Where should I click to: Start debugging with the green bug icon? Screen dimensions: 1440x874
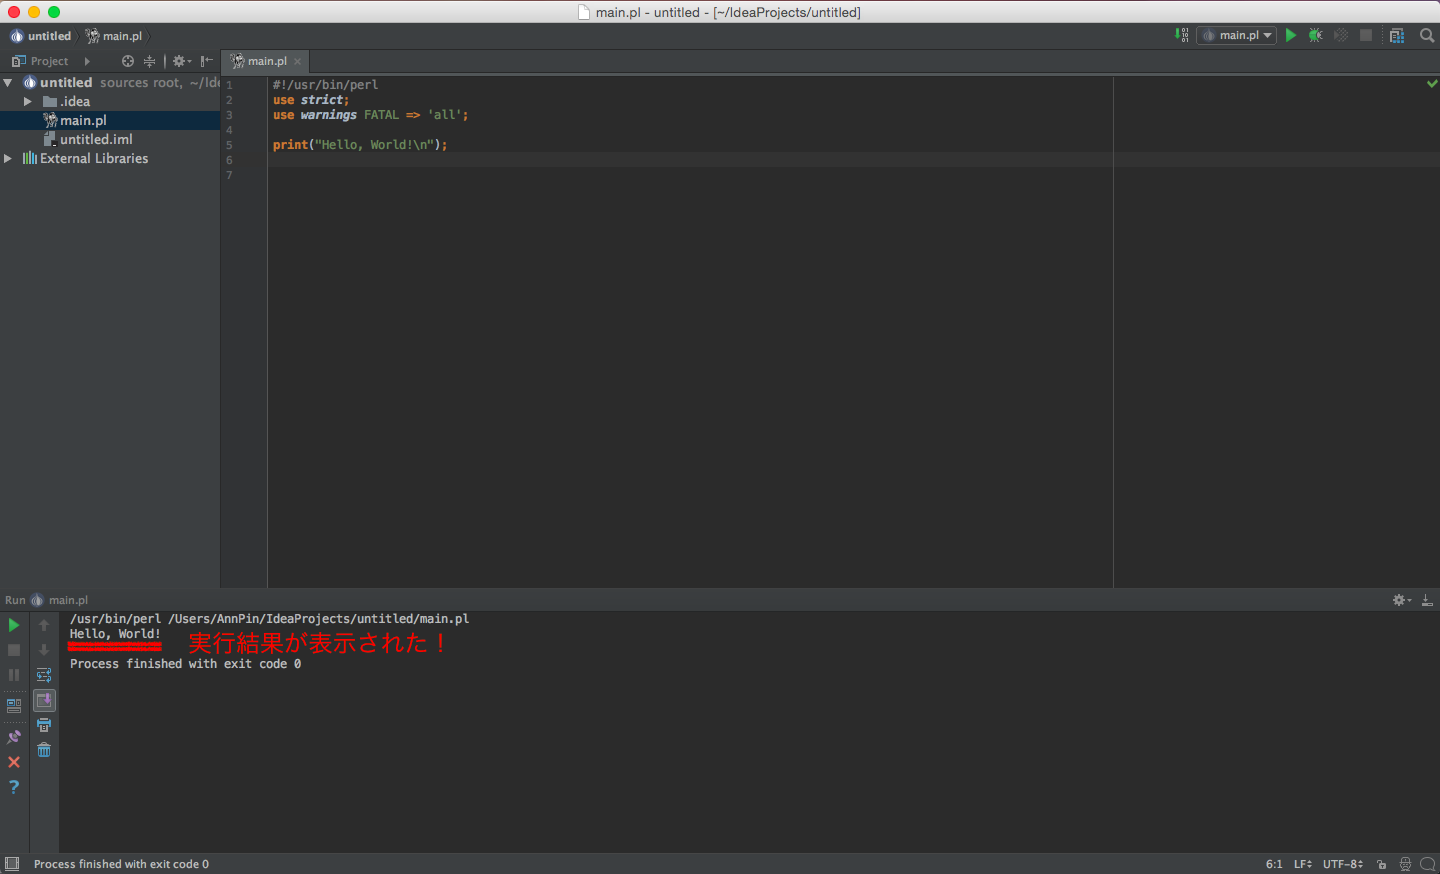point(1316,35)
